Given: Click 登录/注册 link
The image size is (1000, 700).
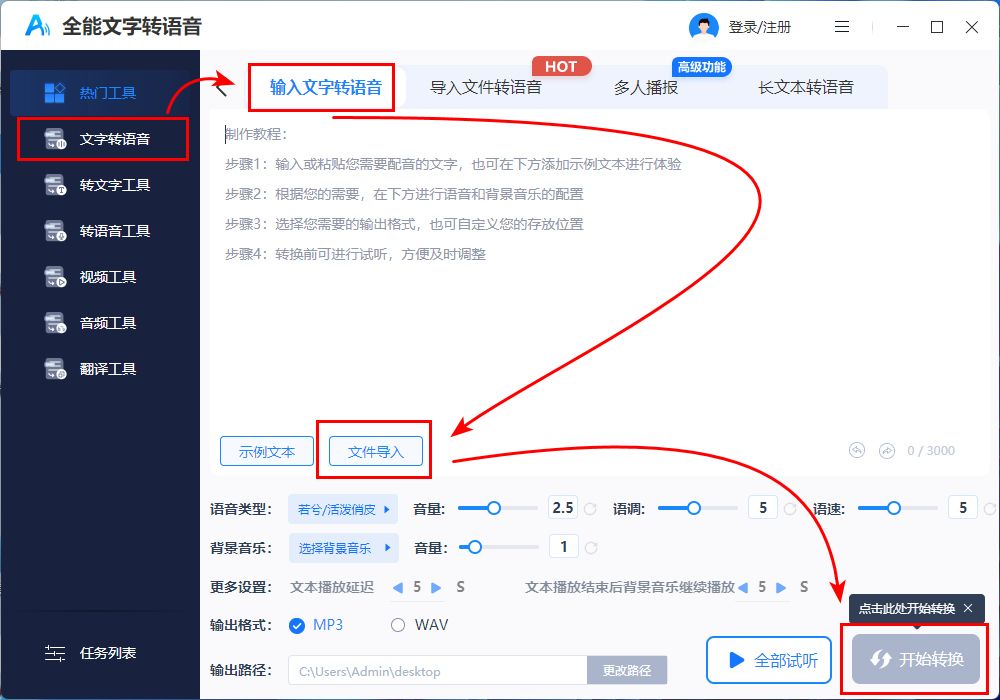Looking at the screenshot, I should [760, 27].
